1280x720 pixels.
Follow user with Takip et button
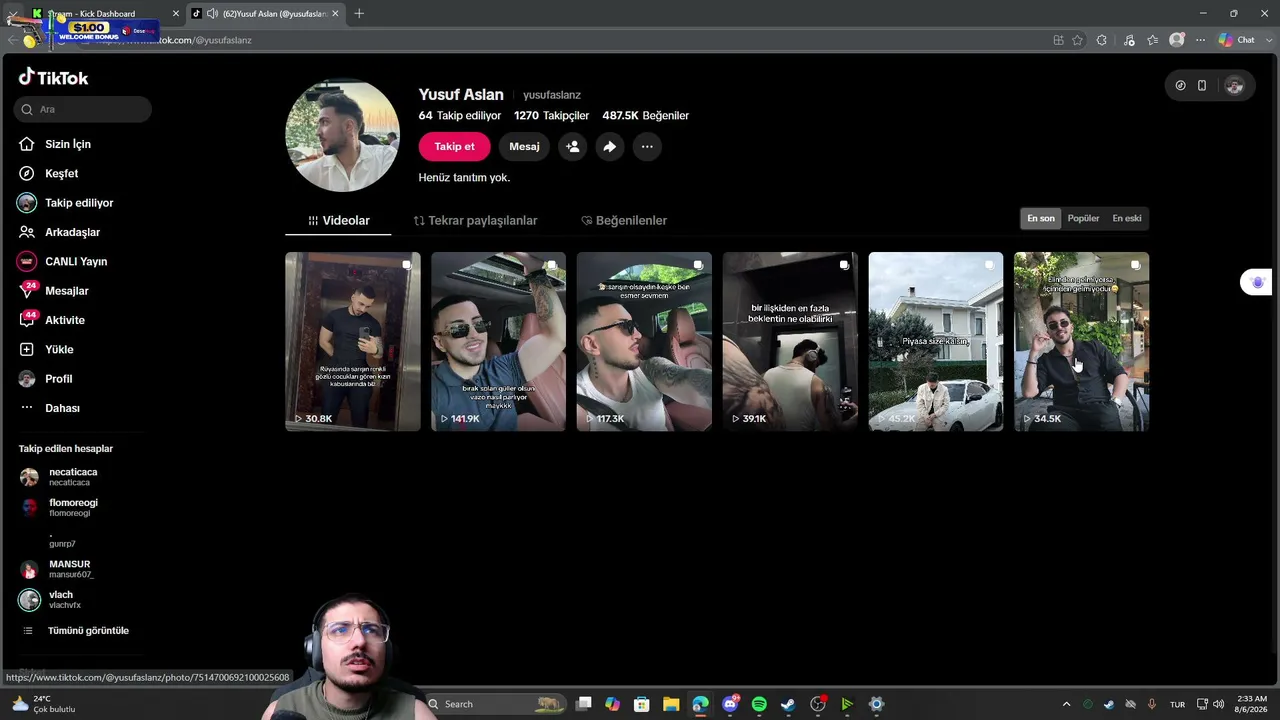pos(454,146)
